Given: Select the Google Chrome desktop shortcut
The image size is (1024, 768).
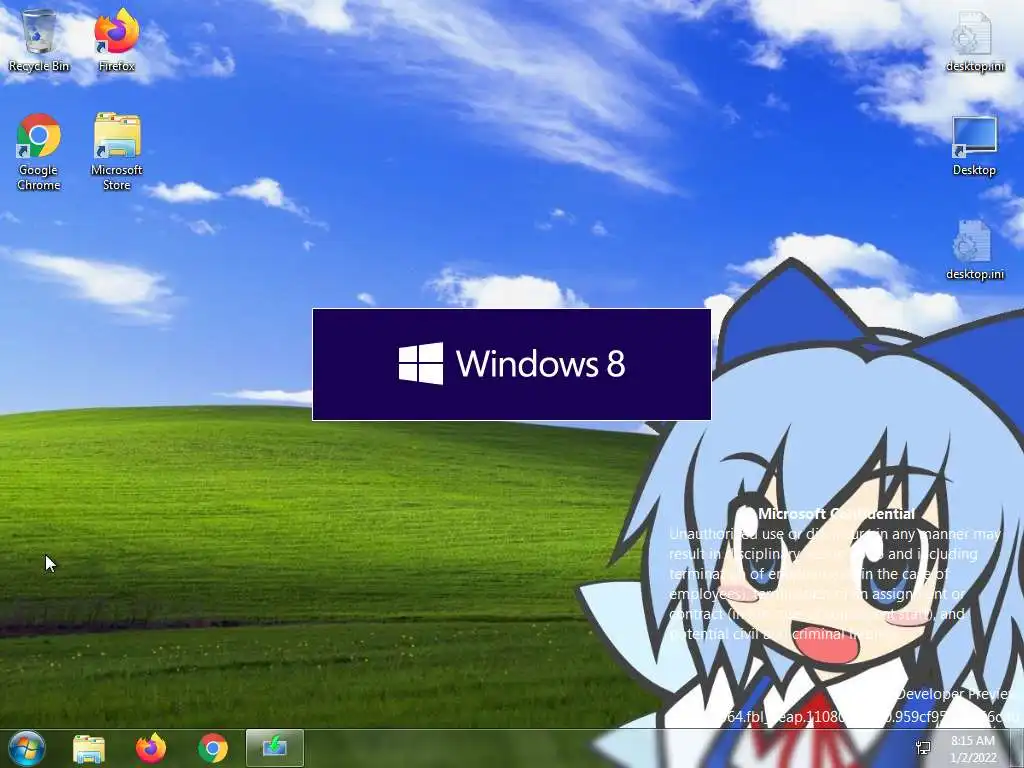Looking at the screenshot, I should tap(39, 152).
